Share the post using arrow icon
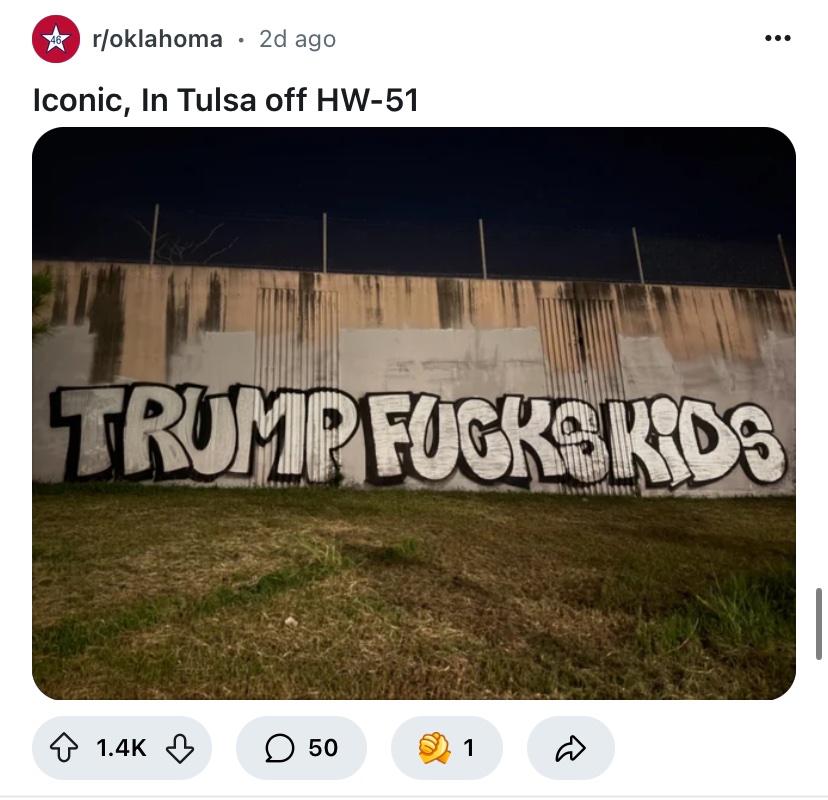828x800 pixels. pyautogui.click(x=571, y=748)
